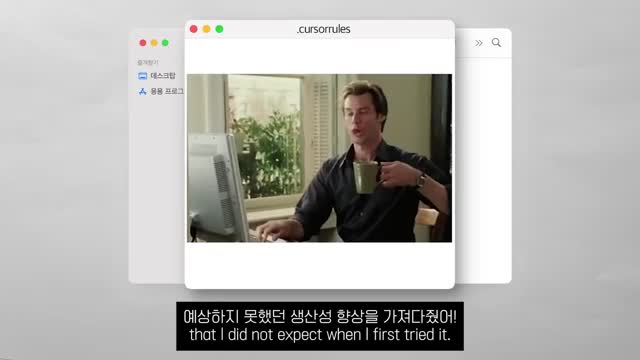Image resolution: width=640 pixels, height=360 pixels.
Task: Zoom the Finder window using green button
Action: click(165, 43)
